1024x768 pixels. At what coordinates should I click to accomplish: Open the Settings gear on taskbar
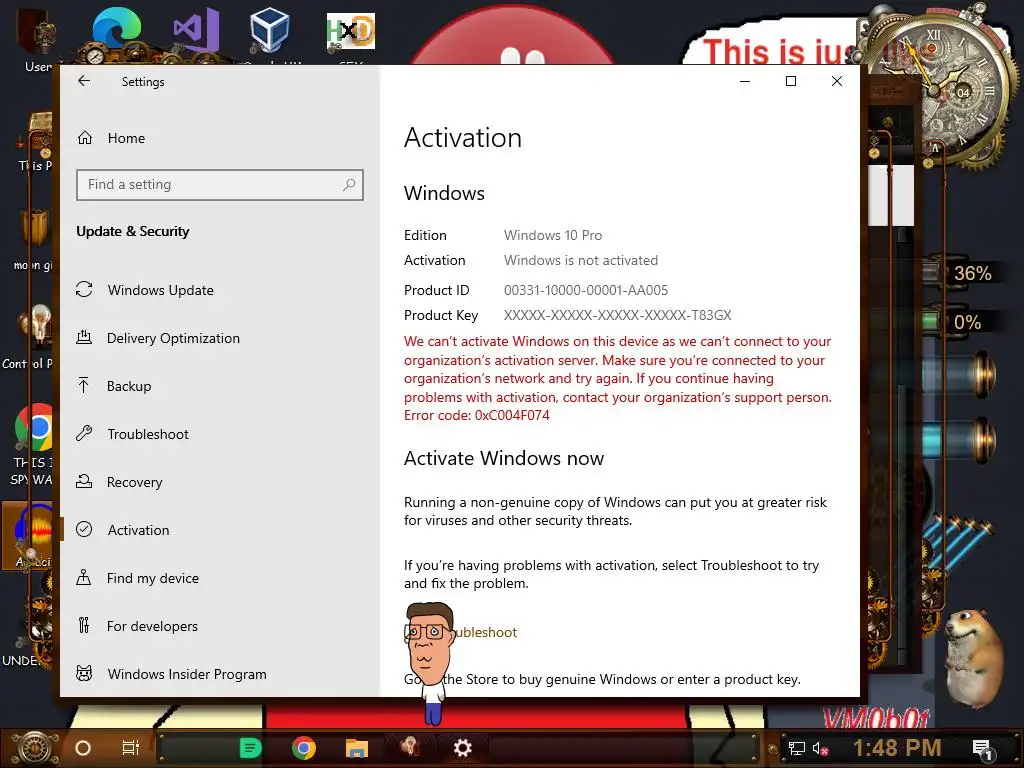point(462,748)
